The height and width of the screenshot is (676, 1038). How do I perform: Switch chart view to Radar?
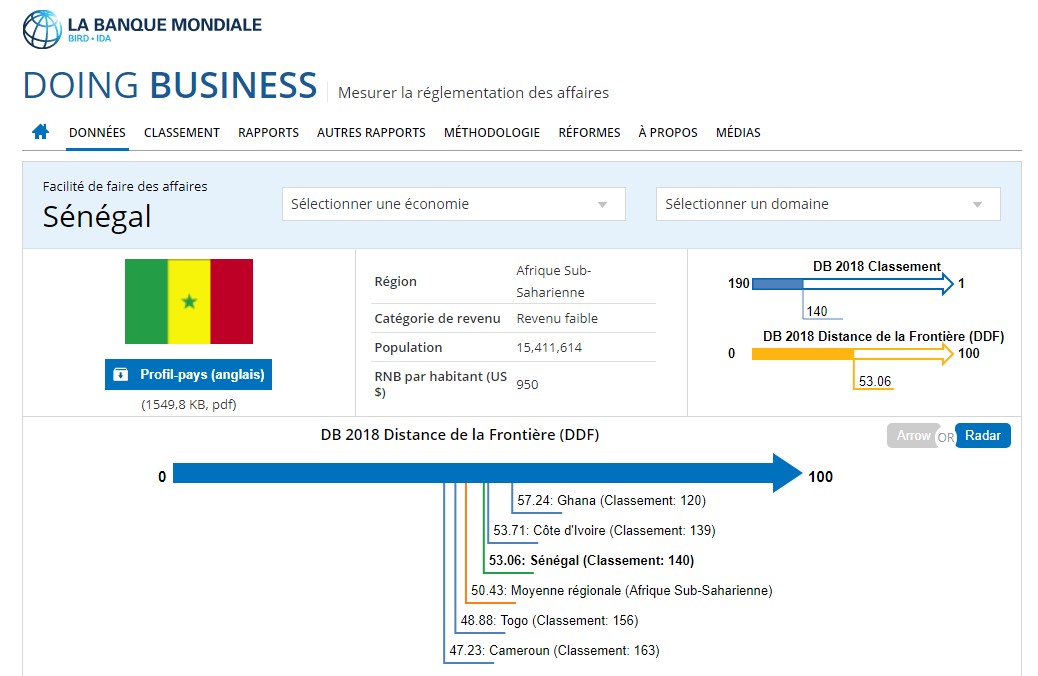pyautogui.click(x=984, y=435)
